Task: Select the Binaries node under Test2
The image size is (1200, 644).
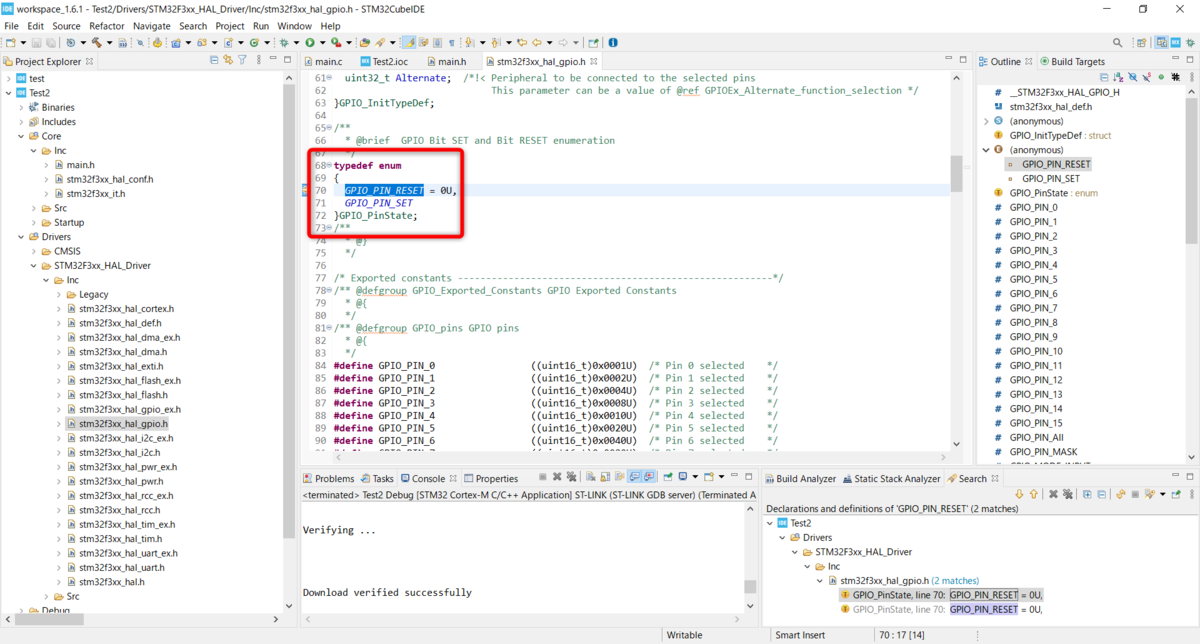Action: (58, 107)
